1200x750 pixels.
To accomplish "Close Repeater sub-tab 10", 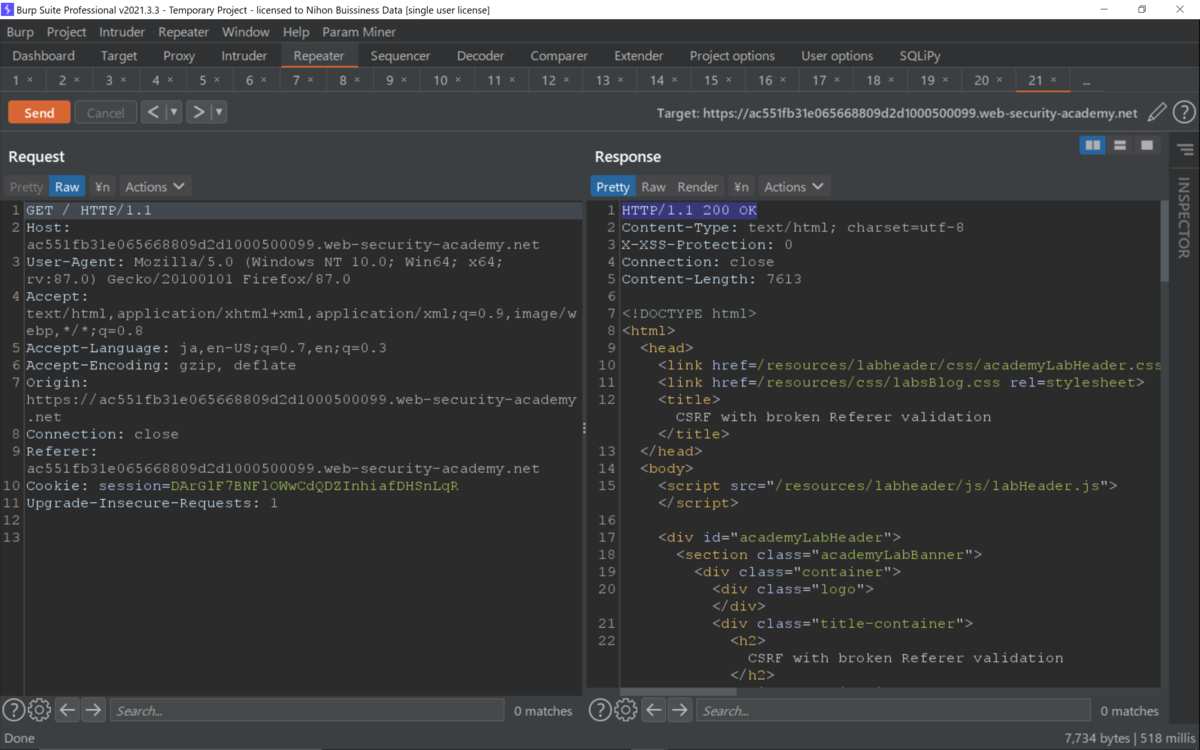I will [458, 80].
